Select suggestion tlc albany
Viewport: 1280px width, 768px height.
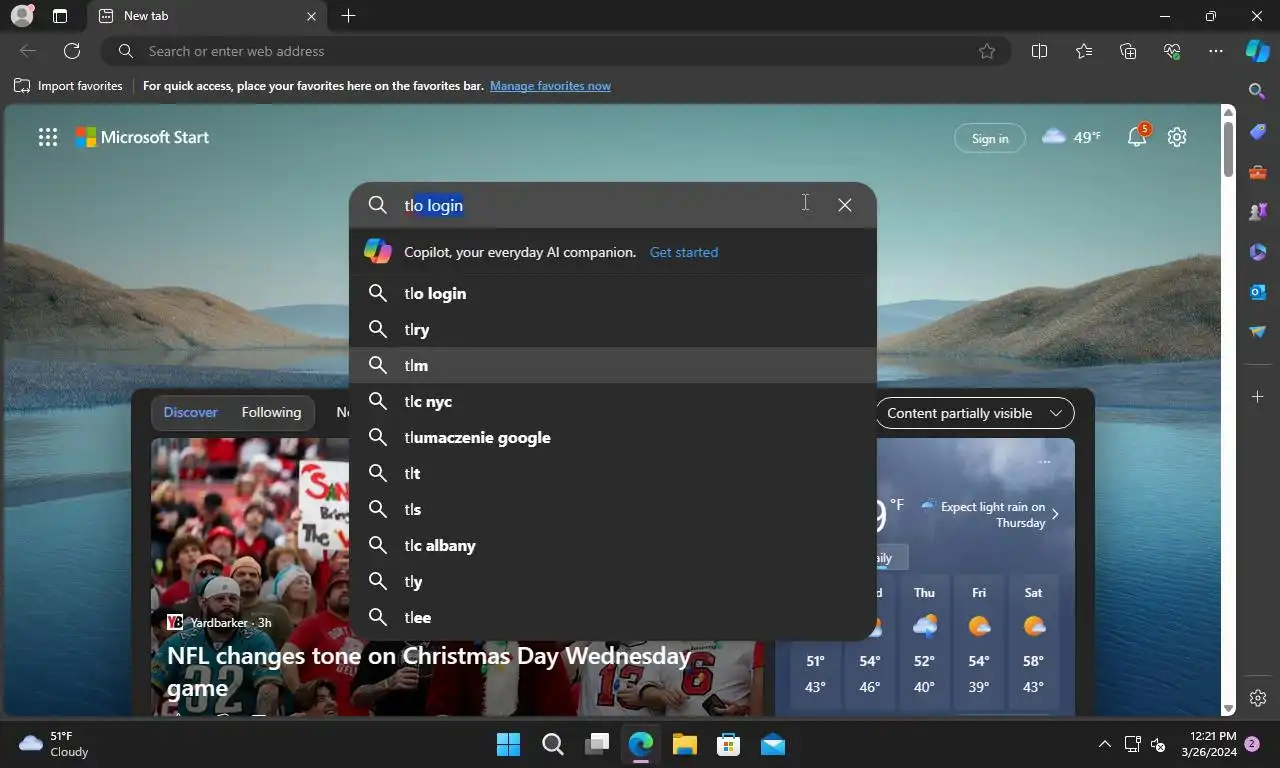coord(613,545)
